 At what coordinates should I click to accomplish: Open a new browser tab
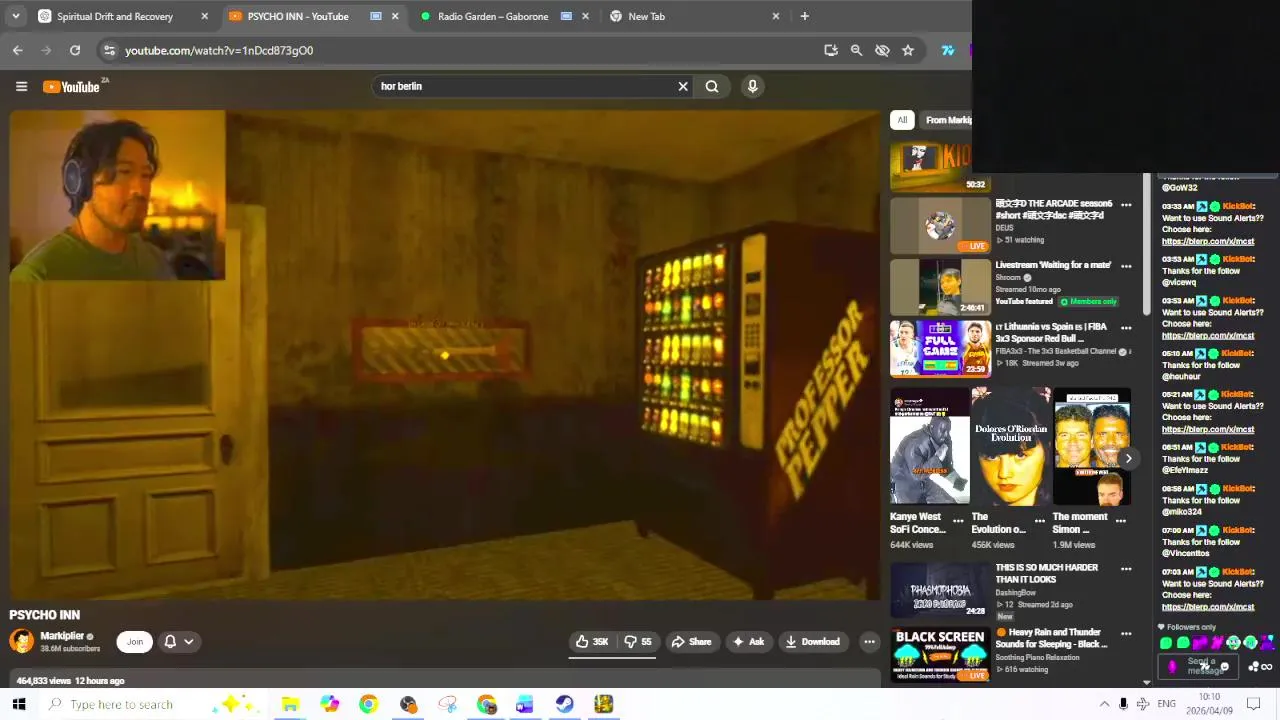804,16
